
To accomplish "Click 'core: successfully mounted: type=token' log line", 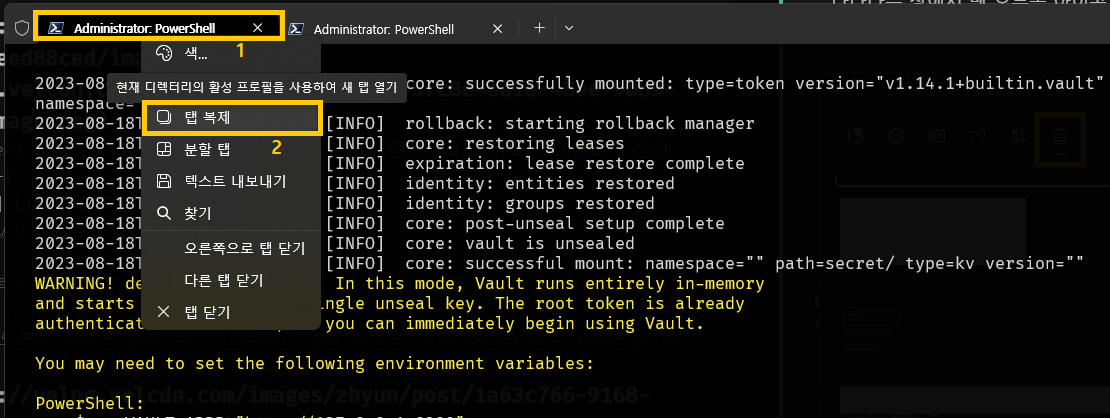I will point(754,84).
